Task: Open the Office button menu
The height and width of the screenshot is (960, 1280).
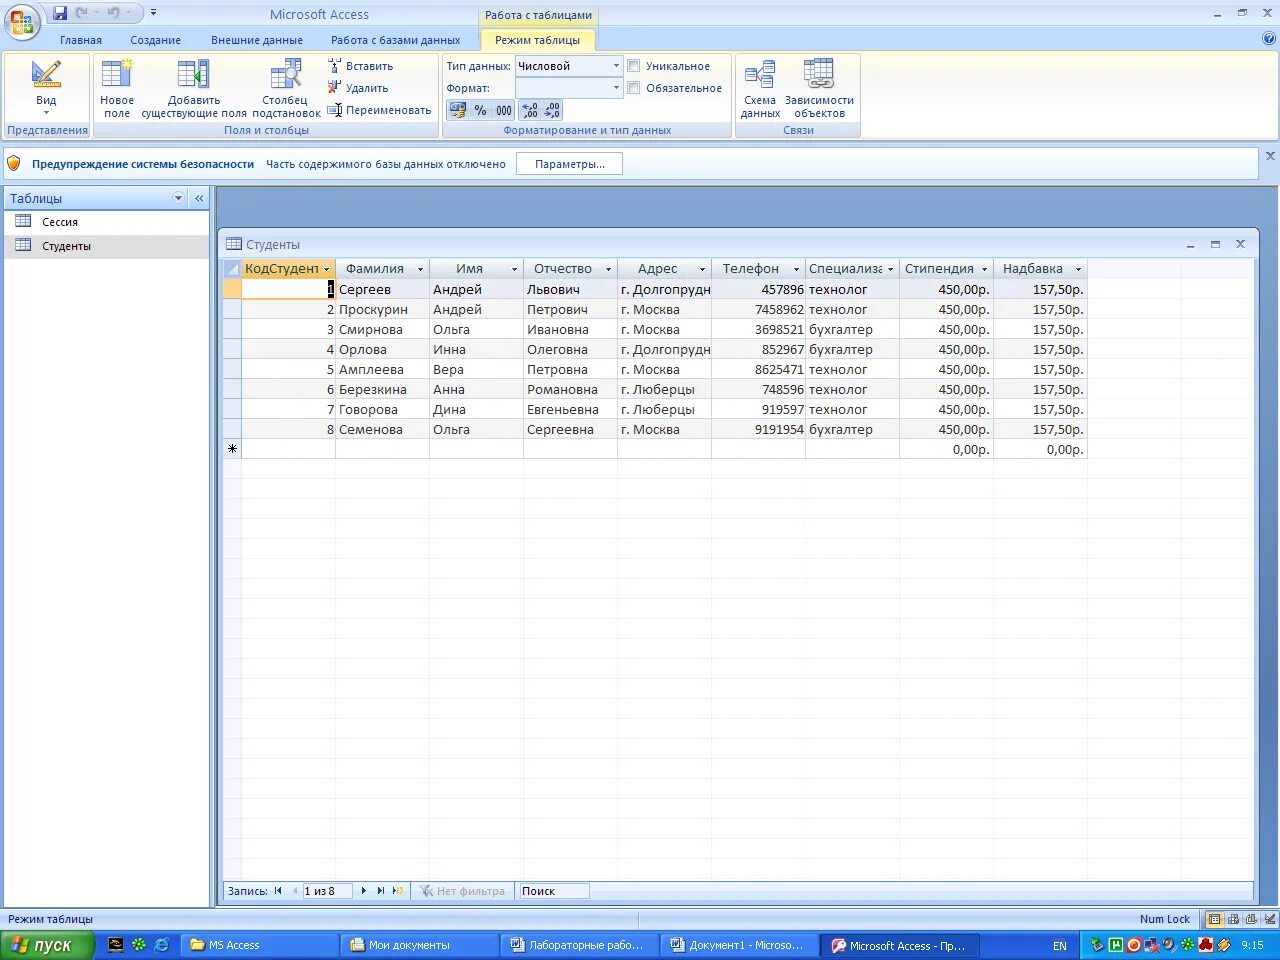Action: coord(22,21)
